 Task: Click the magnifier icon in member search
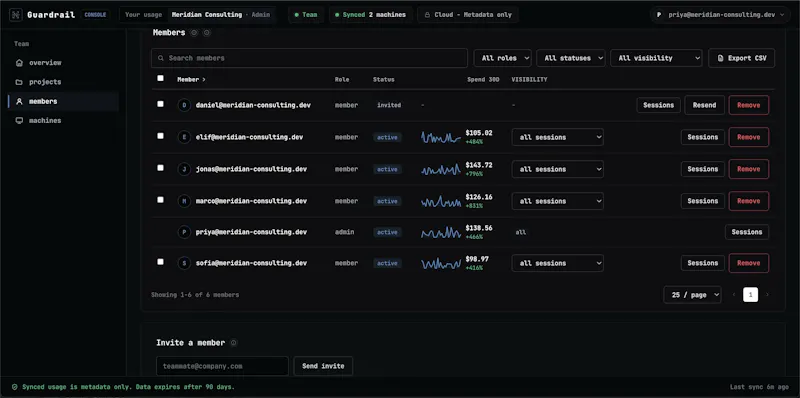[161, 58]
